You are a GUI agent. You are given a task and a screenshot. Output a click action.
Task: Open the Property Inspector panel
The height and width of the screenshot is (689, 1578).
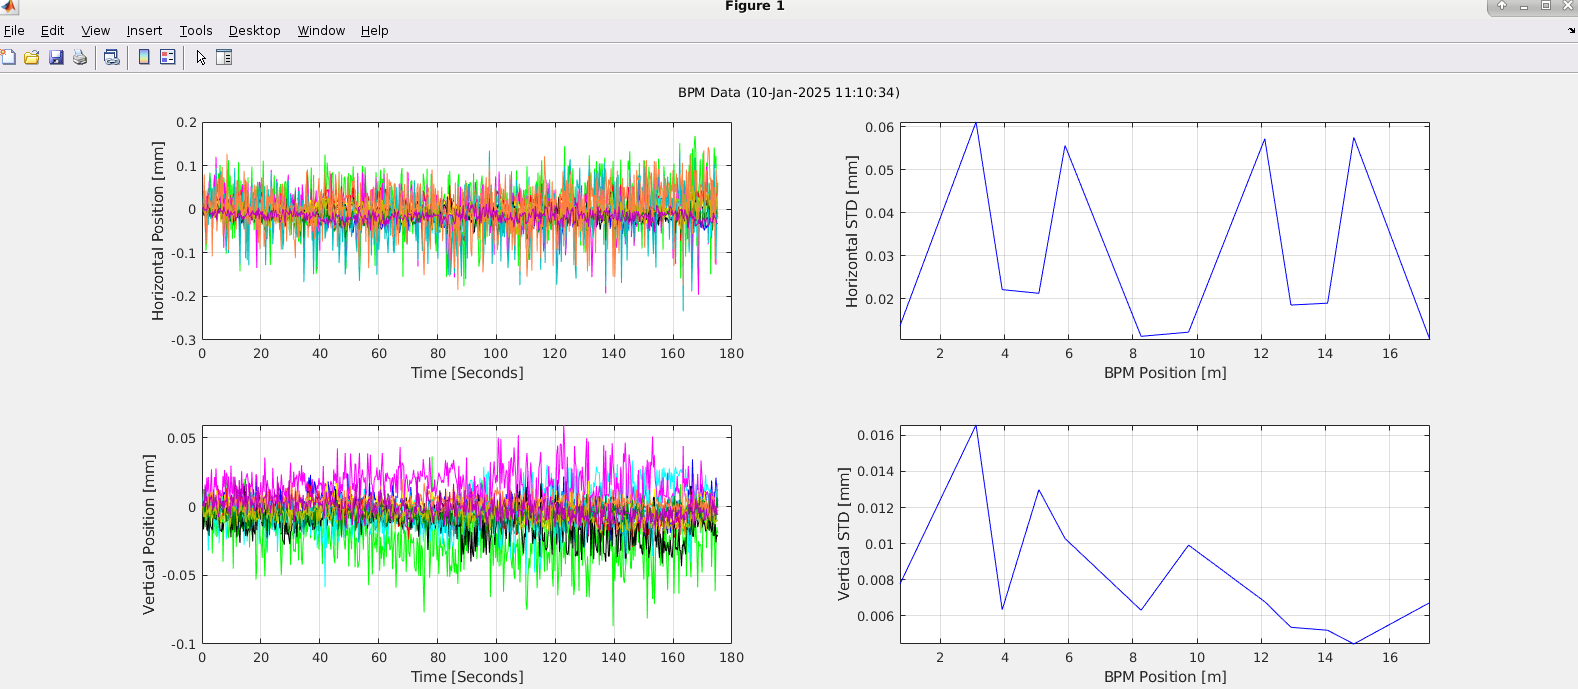pos(224,57)
